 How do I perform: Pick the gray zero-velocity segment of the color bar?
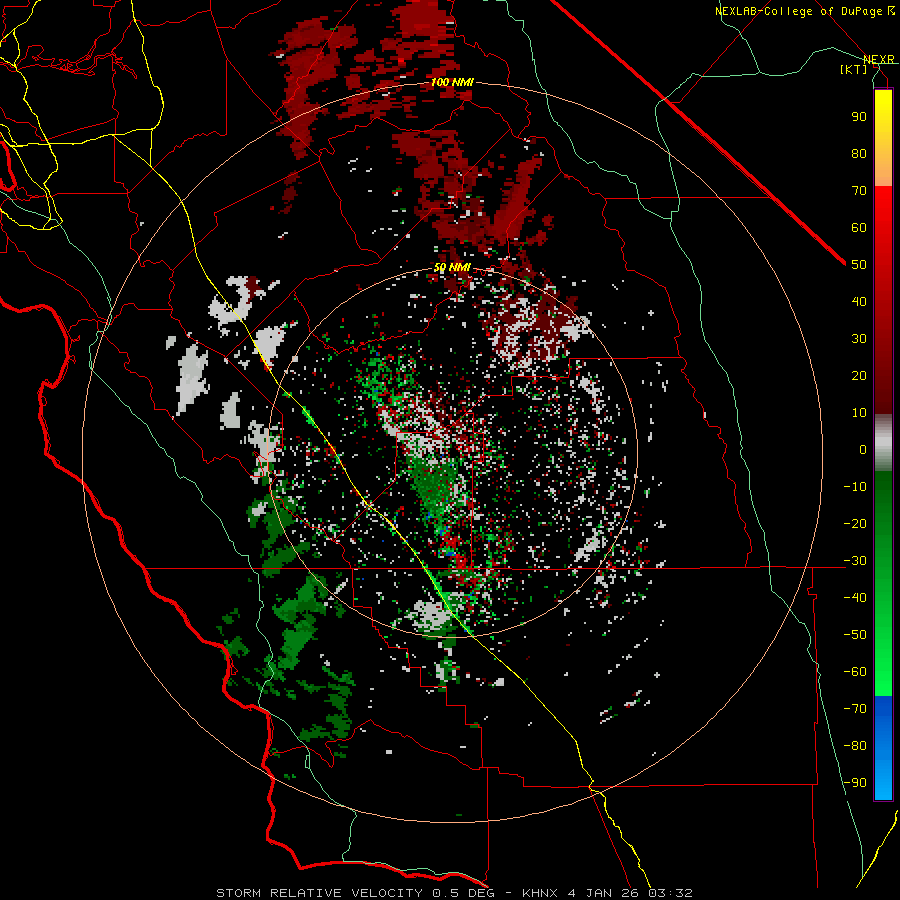click(883, 443)
